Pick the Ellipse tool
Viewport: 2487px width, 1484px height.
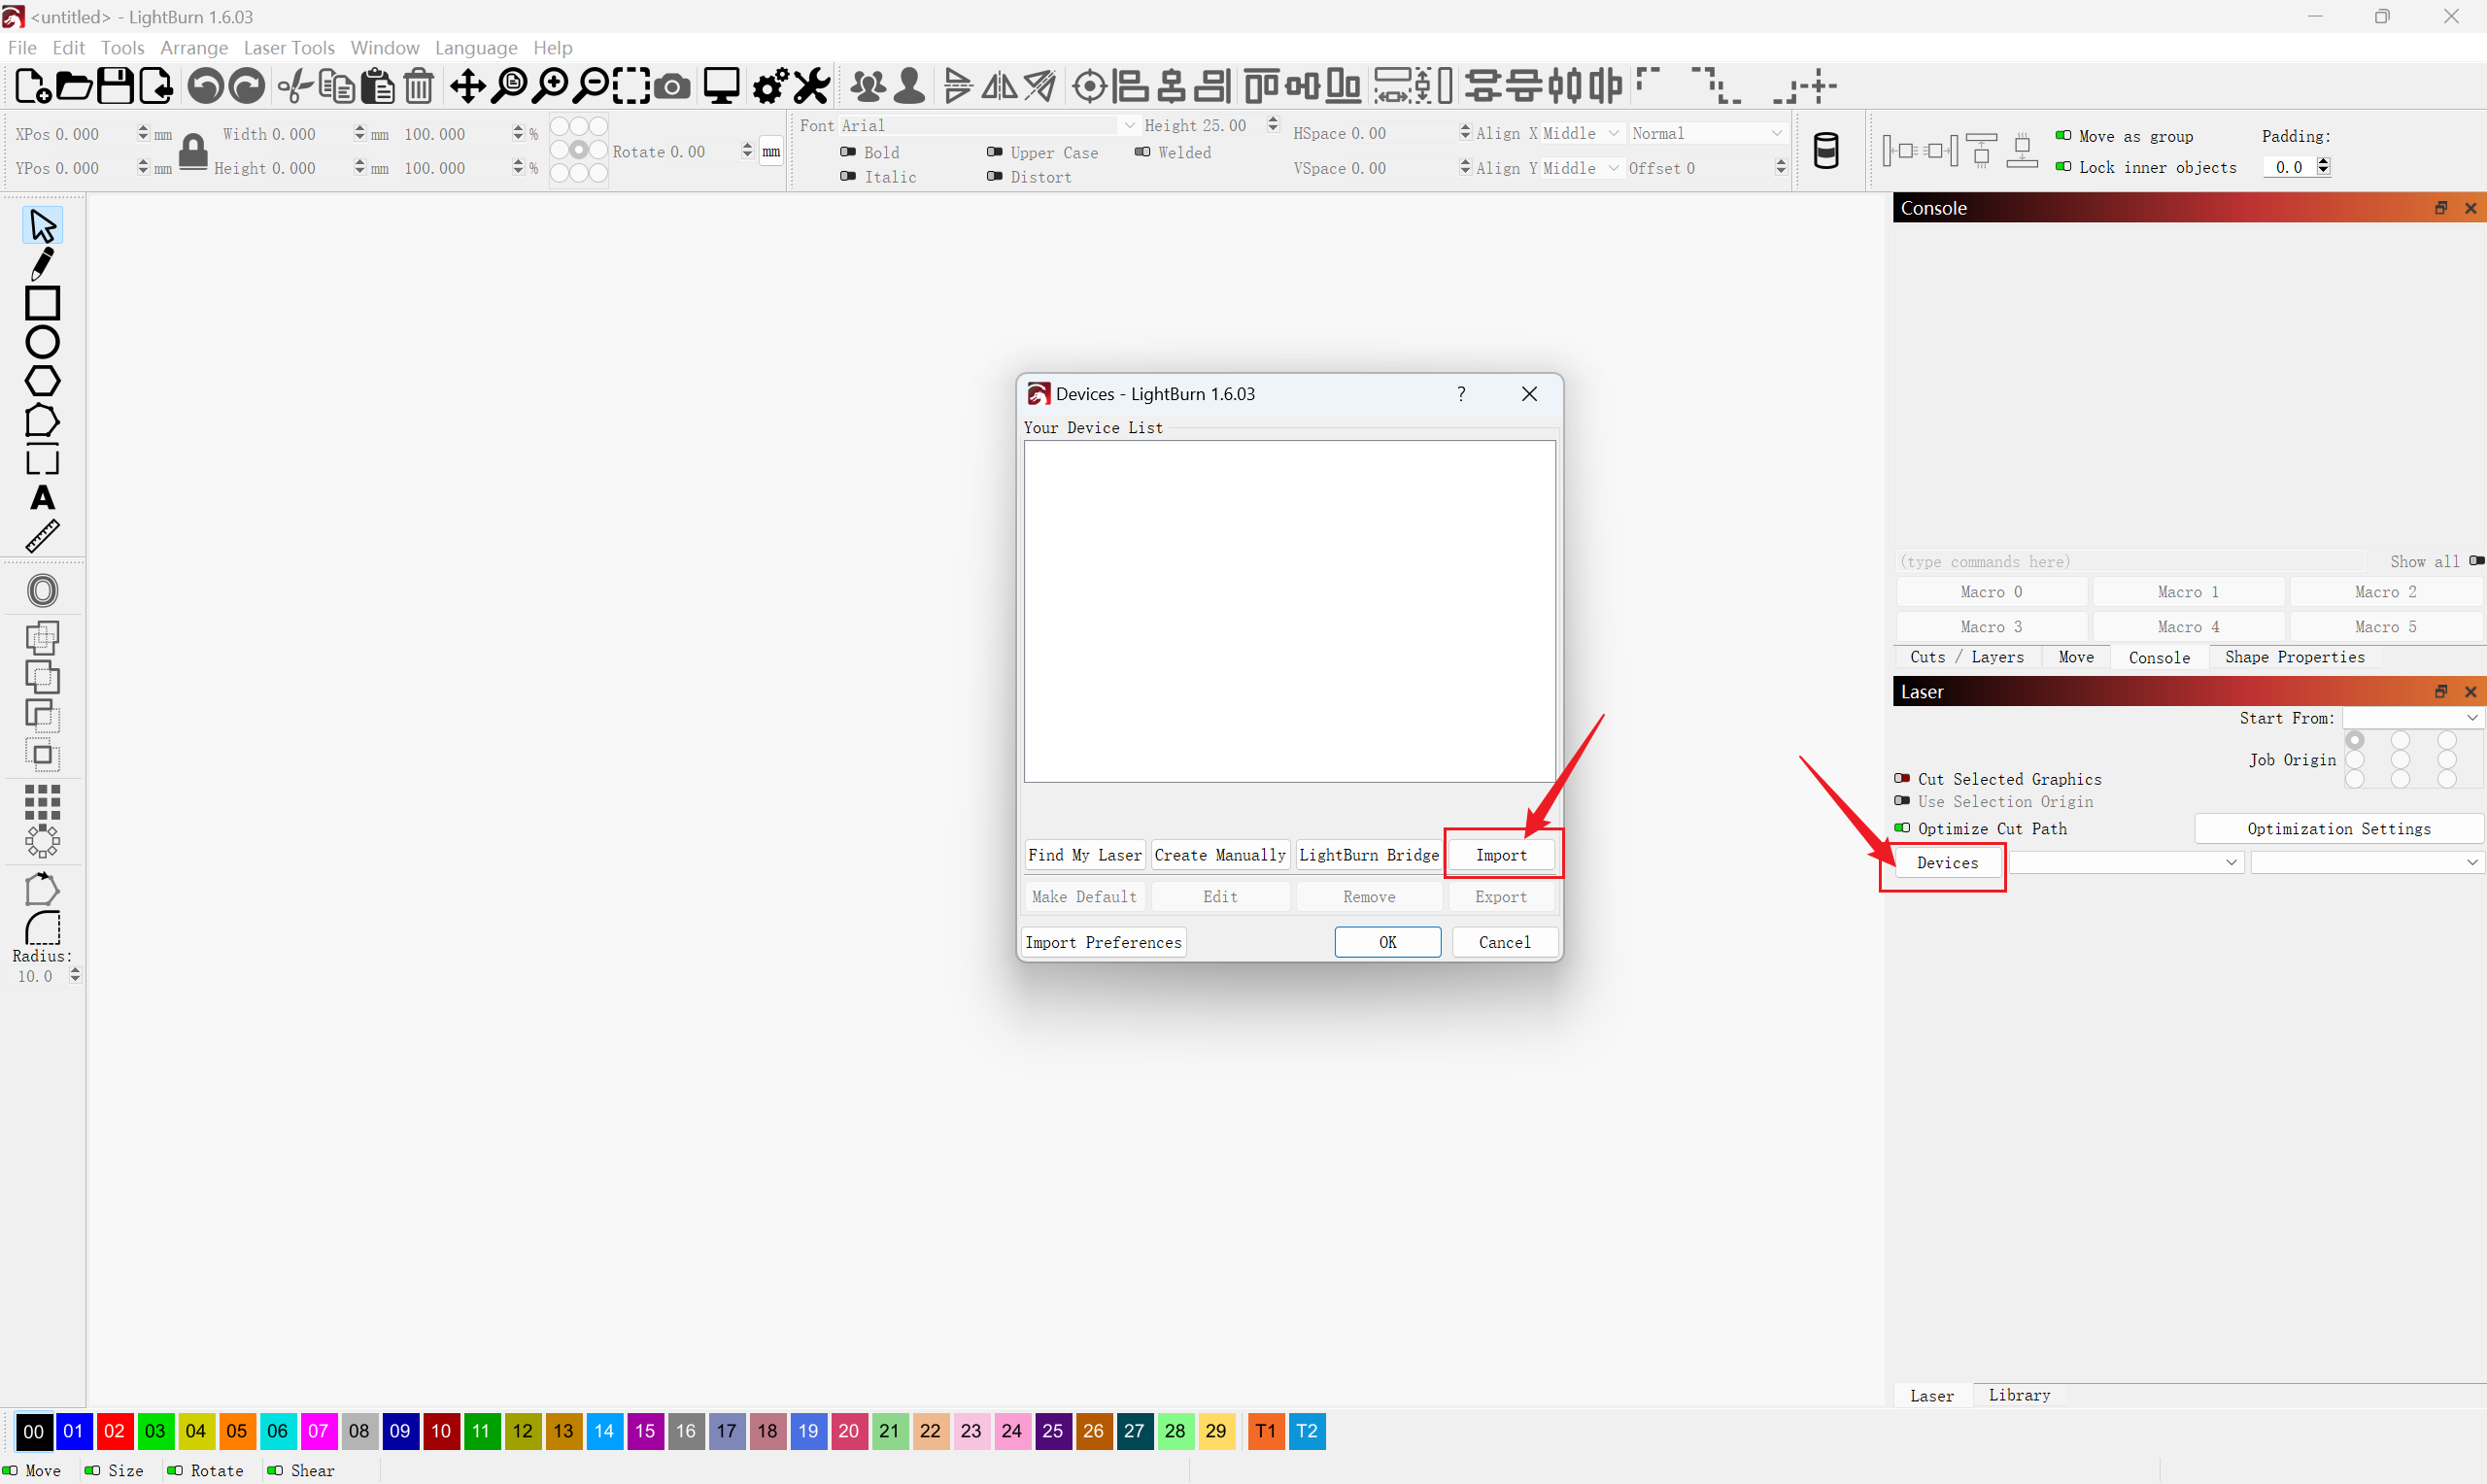click(42, 342)
